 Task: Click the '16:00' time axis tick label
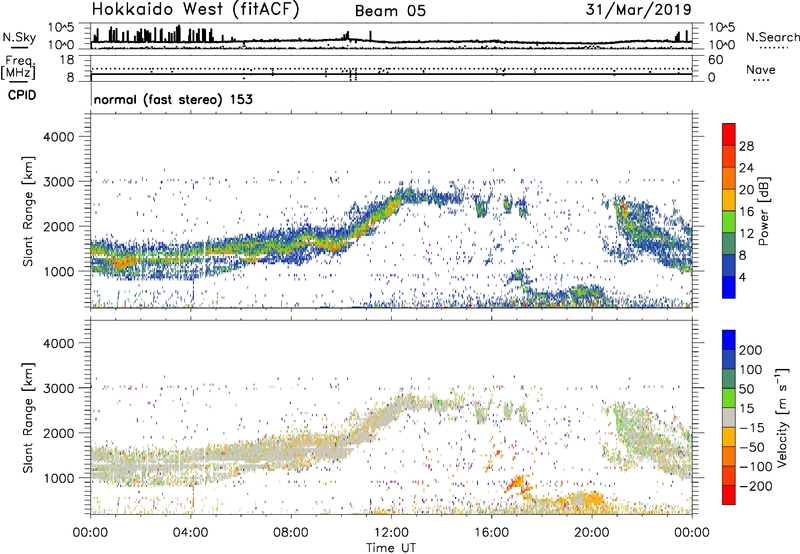491,533
